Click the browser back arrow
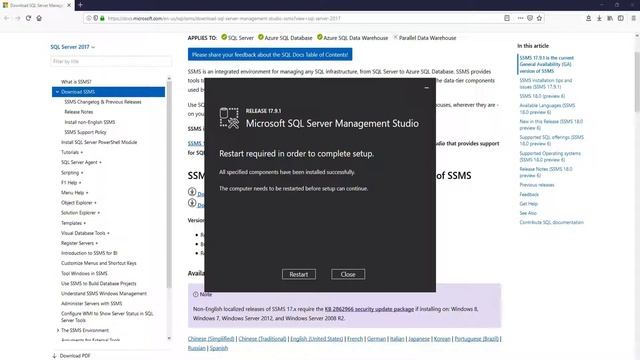Screen dimensions: 640x360 pos(7,18)
